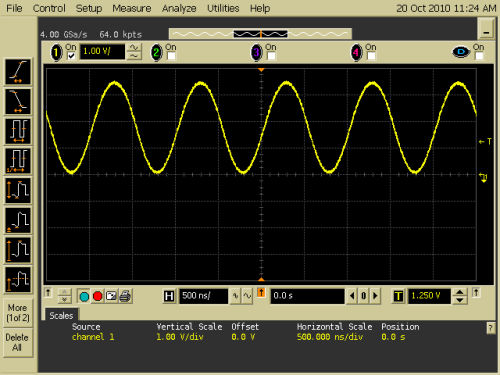Screen dimensions: 500x375
Task: Open the Measure menu
Action: click(x=132, y=8)
